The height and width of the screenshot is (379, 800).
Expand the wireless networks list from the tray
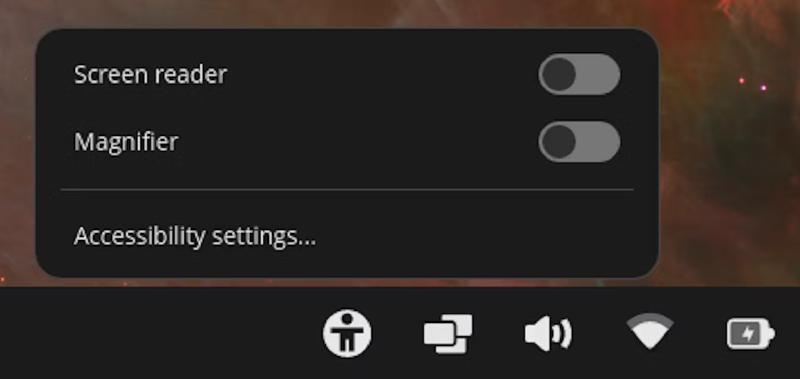[x=649, y=331]
